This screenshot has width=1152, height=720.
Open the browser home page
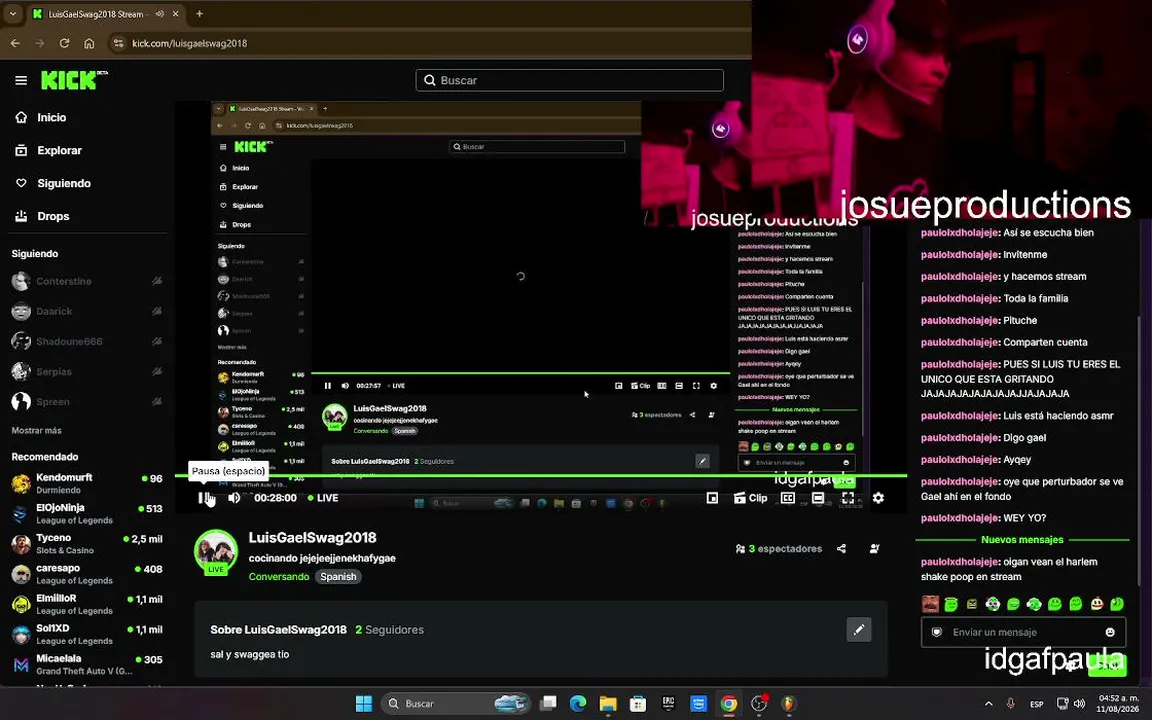(89, 43)
